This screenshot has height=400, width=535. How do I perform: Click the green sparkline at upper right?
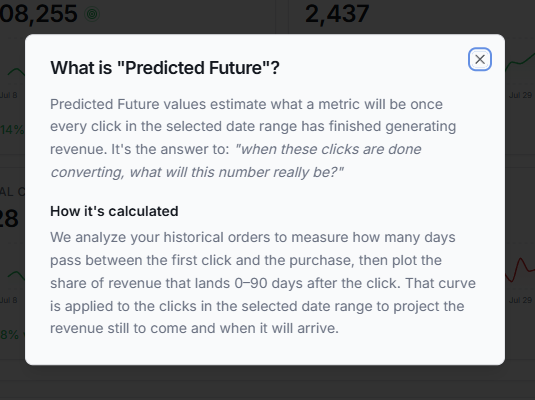(x=520, y=60)
